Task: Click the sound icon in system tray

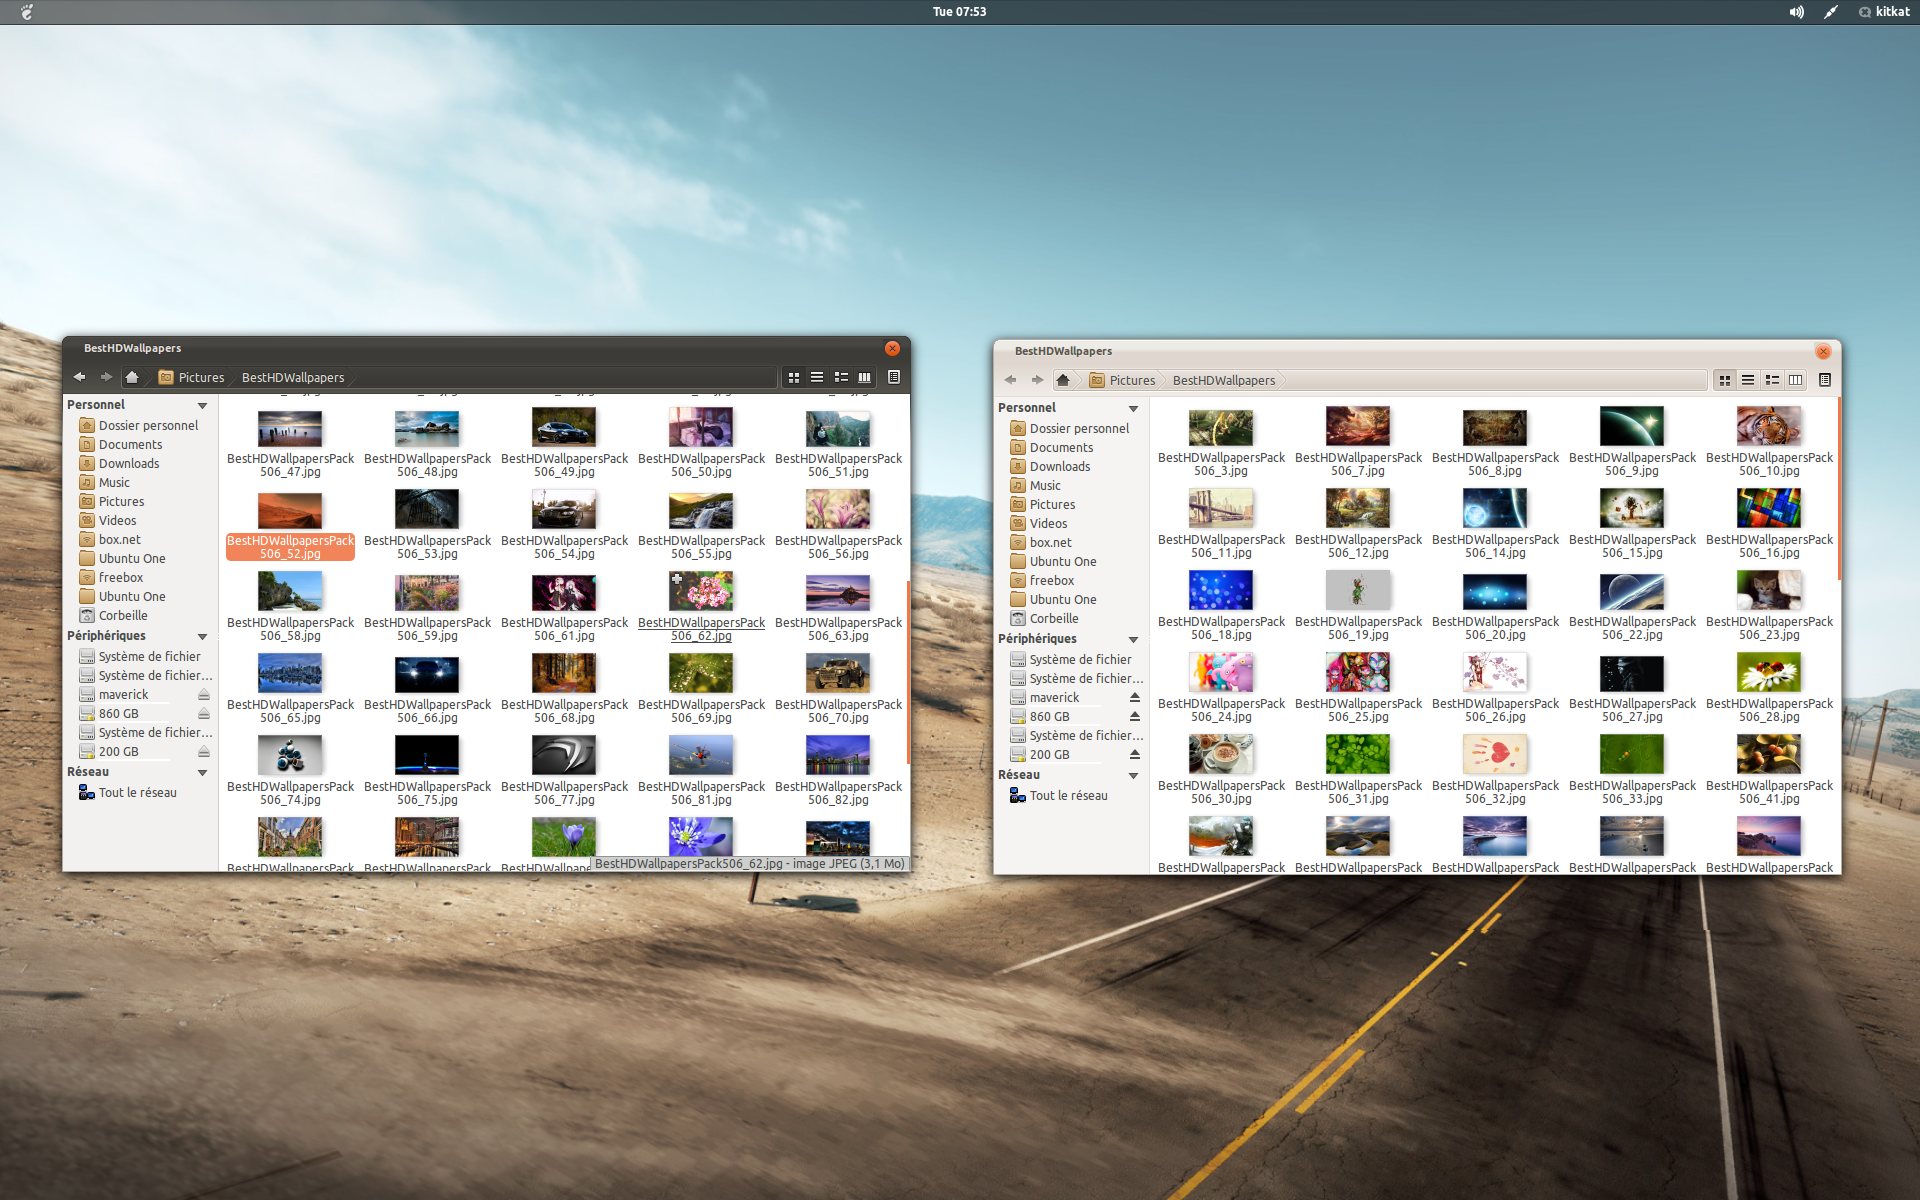Action: pos(1794,11)
